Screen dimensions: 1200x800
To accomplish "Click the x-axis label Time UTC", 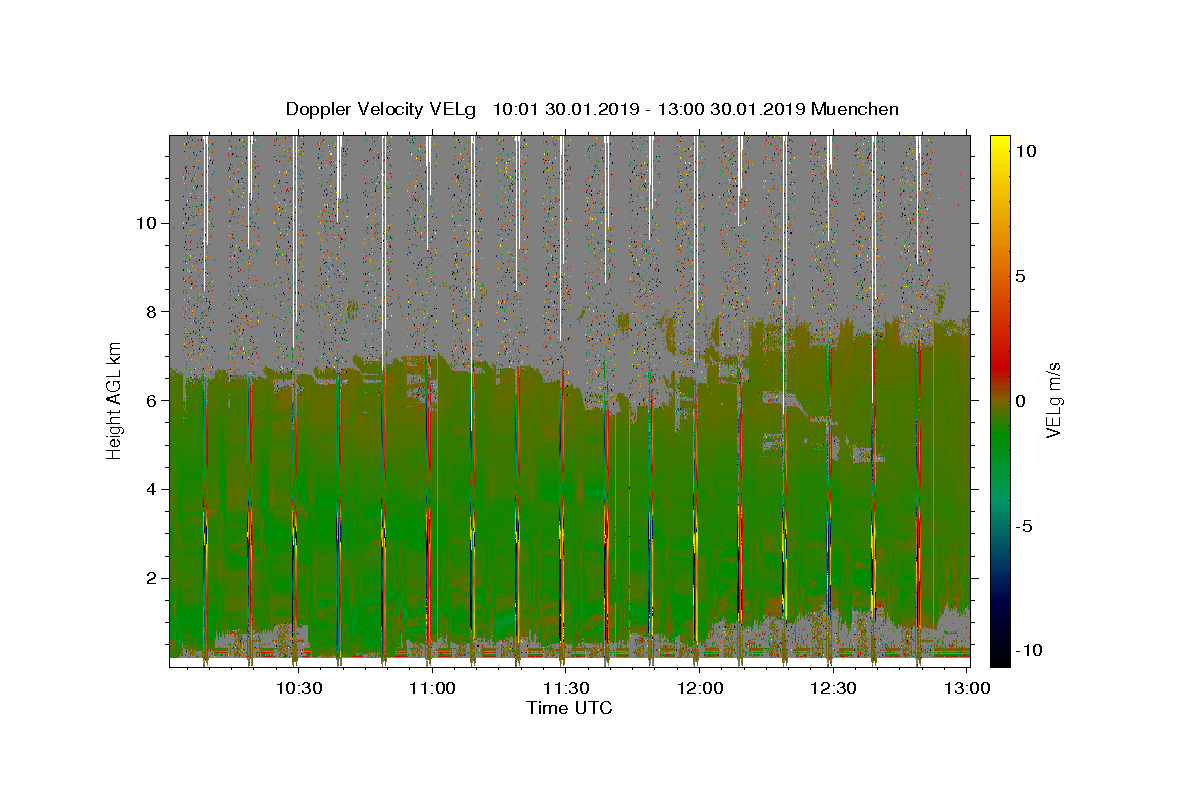I will coord(569,708).
